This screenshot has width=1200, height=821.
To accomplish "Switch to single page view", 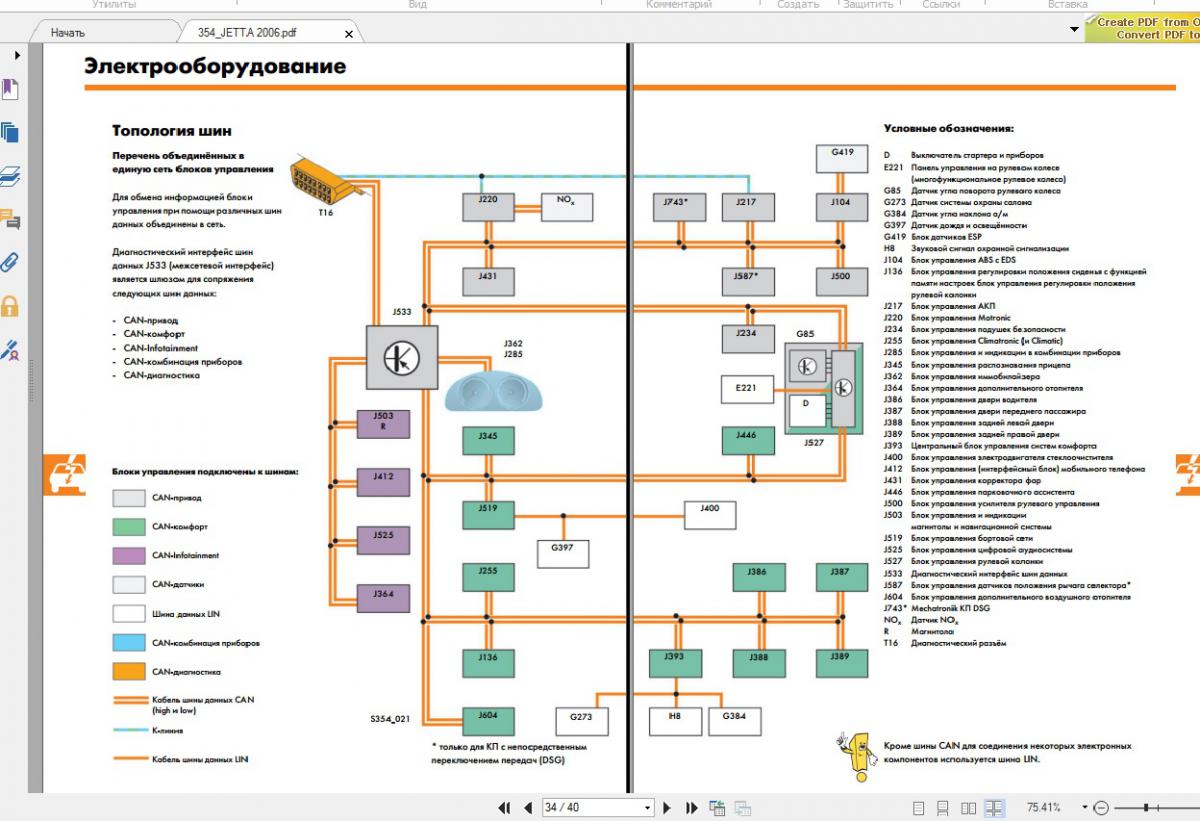I will tap(919, 808).
